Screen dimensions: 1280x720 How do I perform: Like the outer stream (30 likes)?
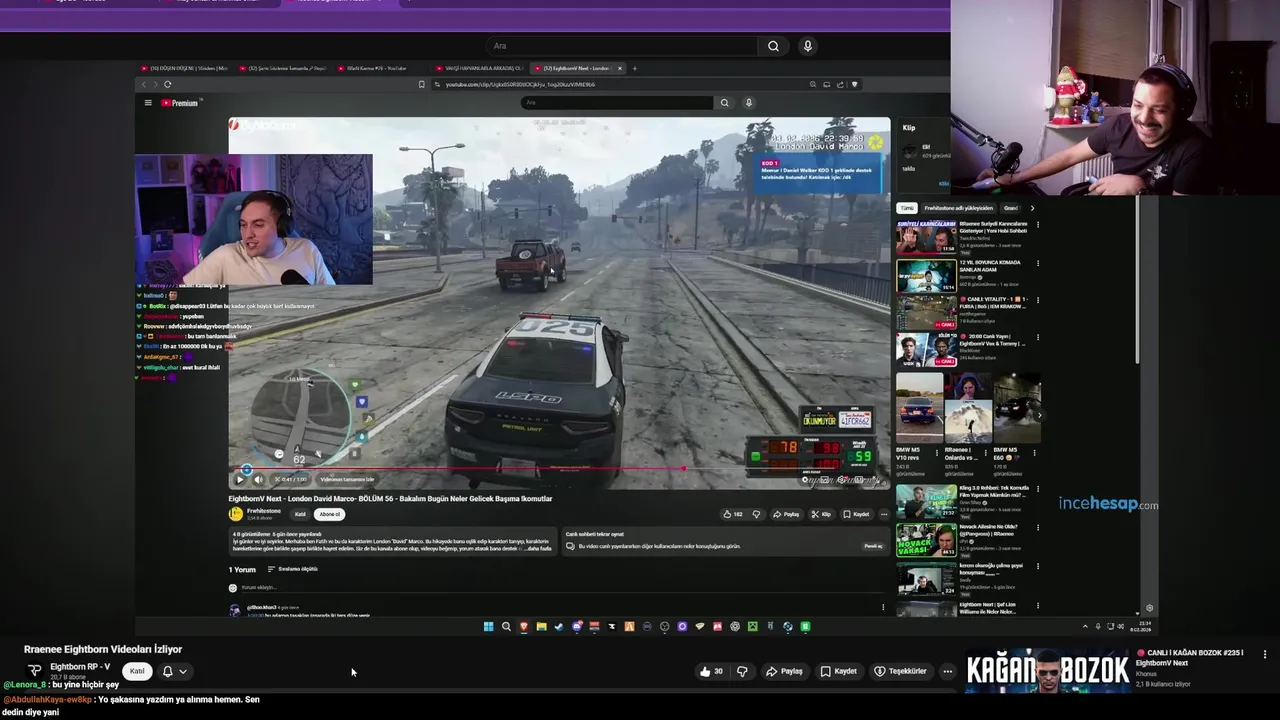[711, 671]
